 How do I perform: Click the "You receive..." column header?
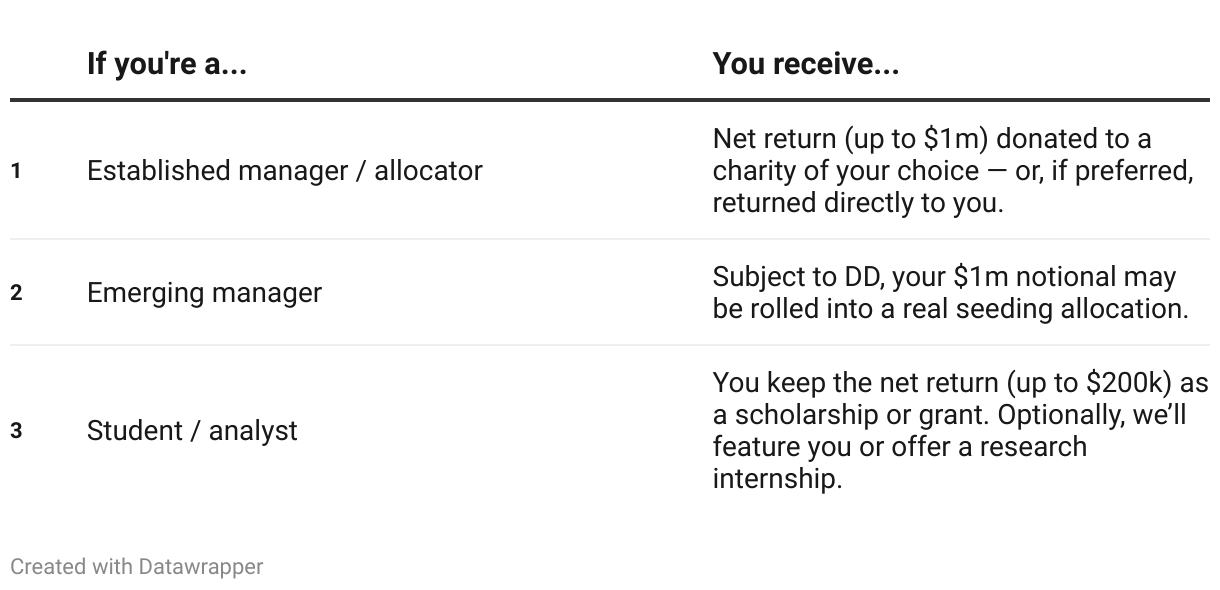pyautogui.click(x=805, y=65)
